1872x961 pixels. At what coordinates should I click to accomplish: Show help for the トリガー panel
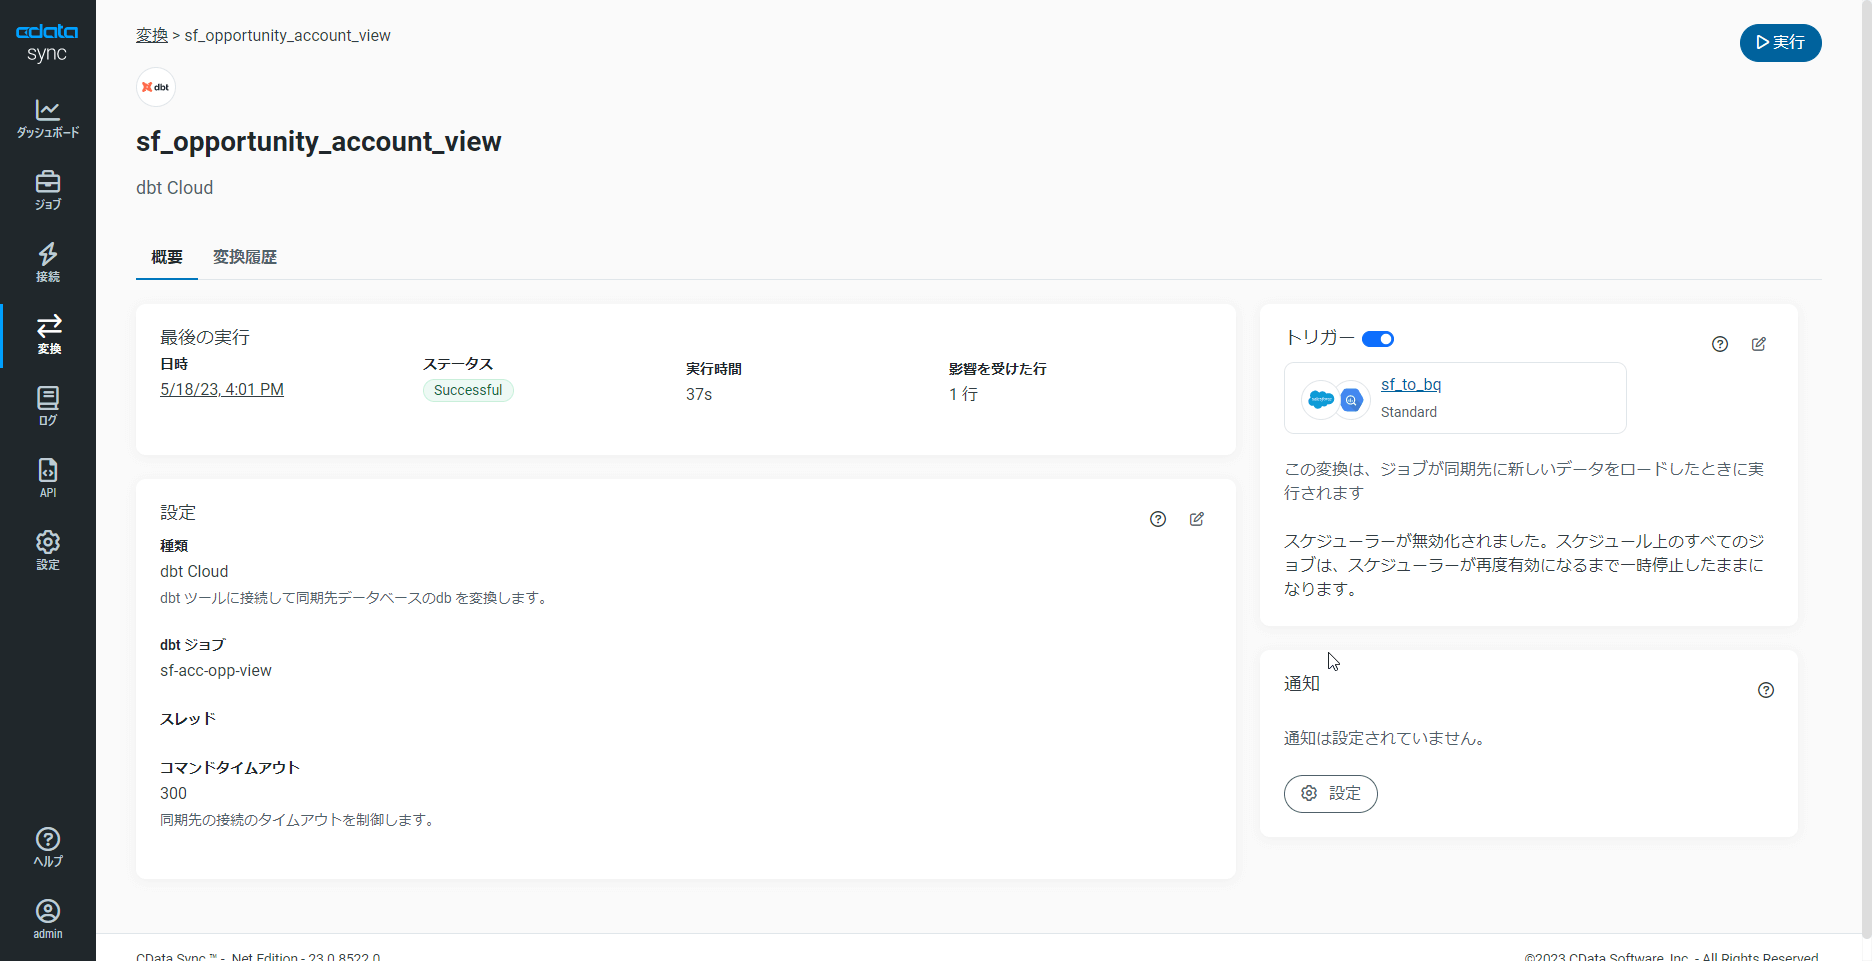1720,344
